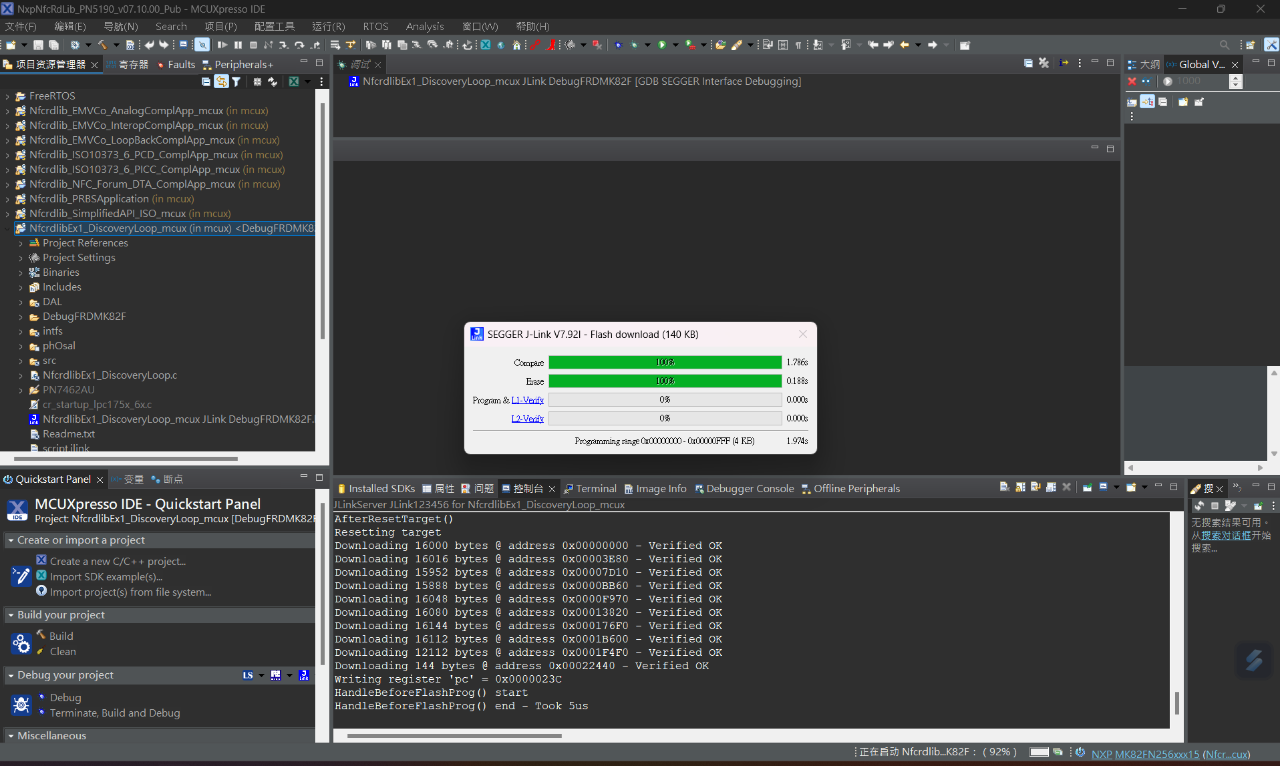Click the hammer Build icon in toolbar
Viewport: 1280px width, 766px height.
102,45
